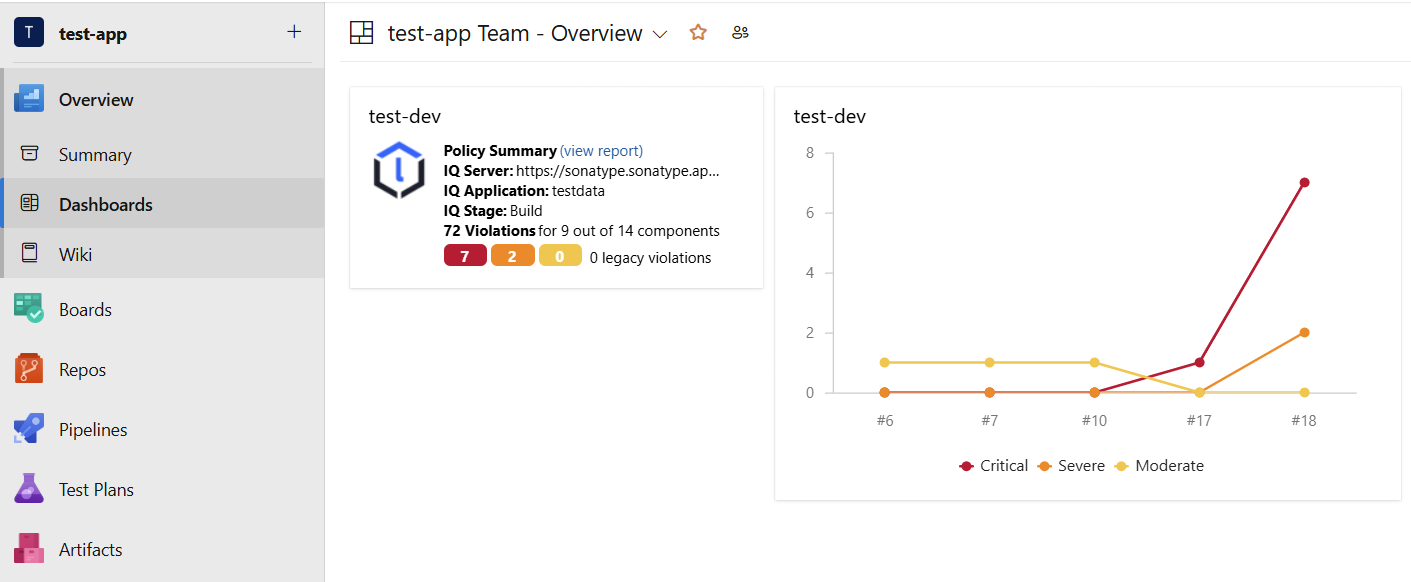Click the red critical violations badge
Screen dimensions: 1411x582
[465, 257]
